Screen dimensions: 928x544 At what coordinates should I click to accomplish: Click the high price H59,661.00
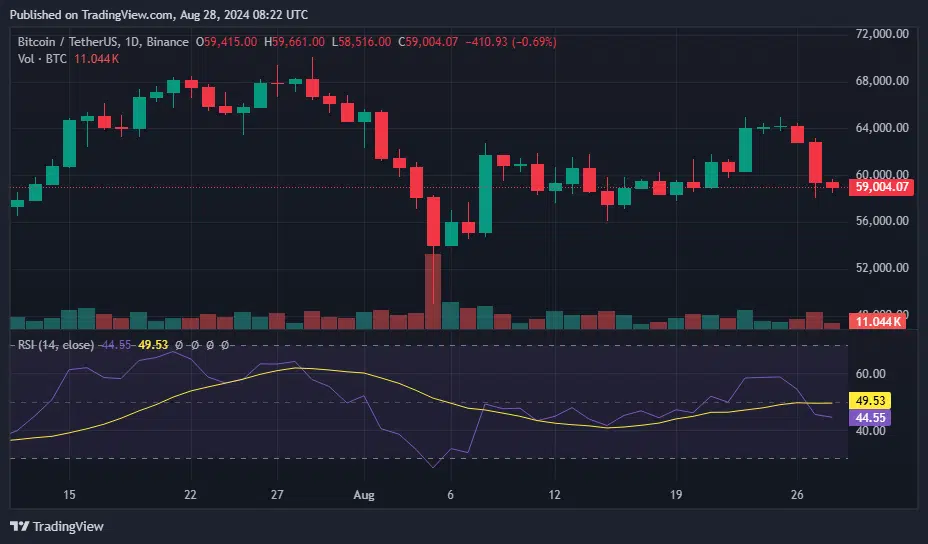[x=294, y=42]
